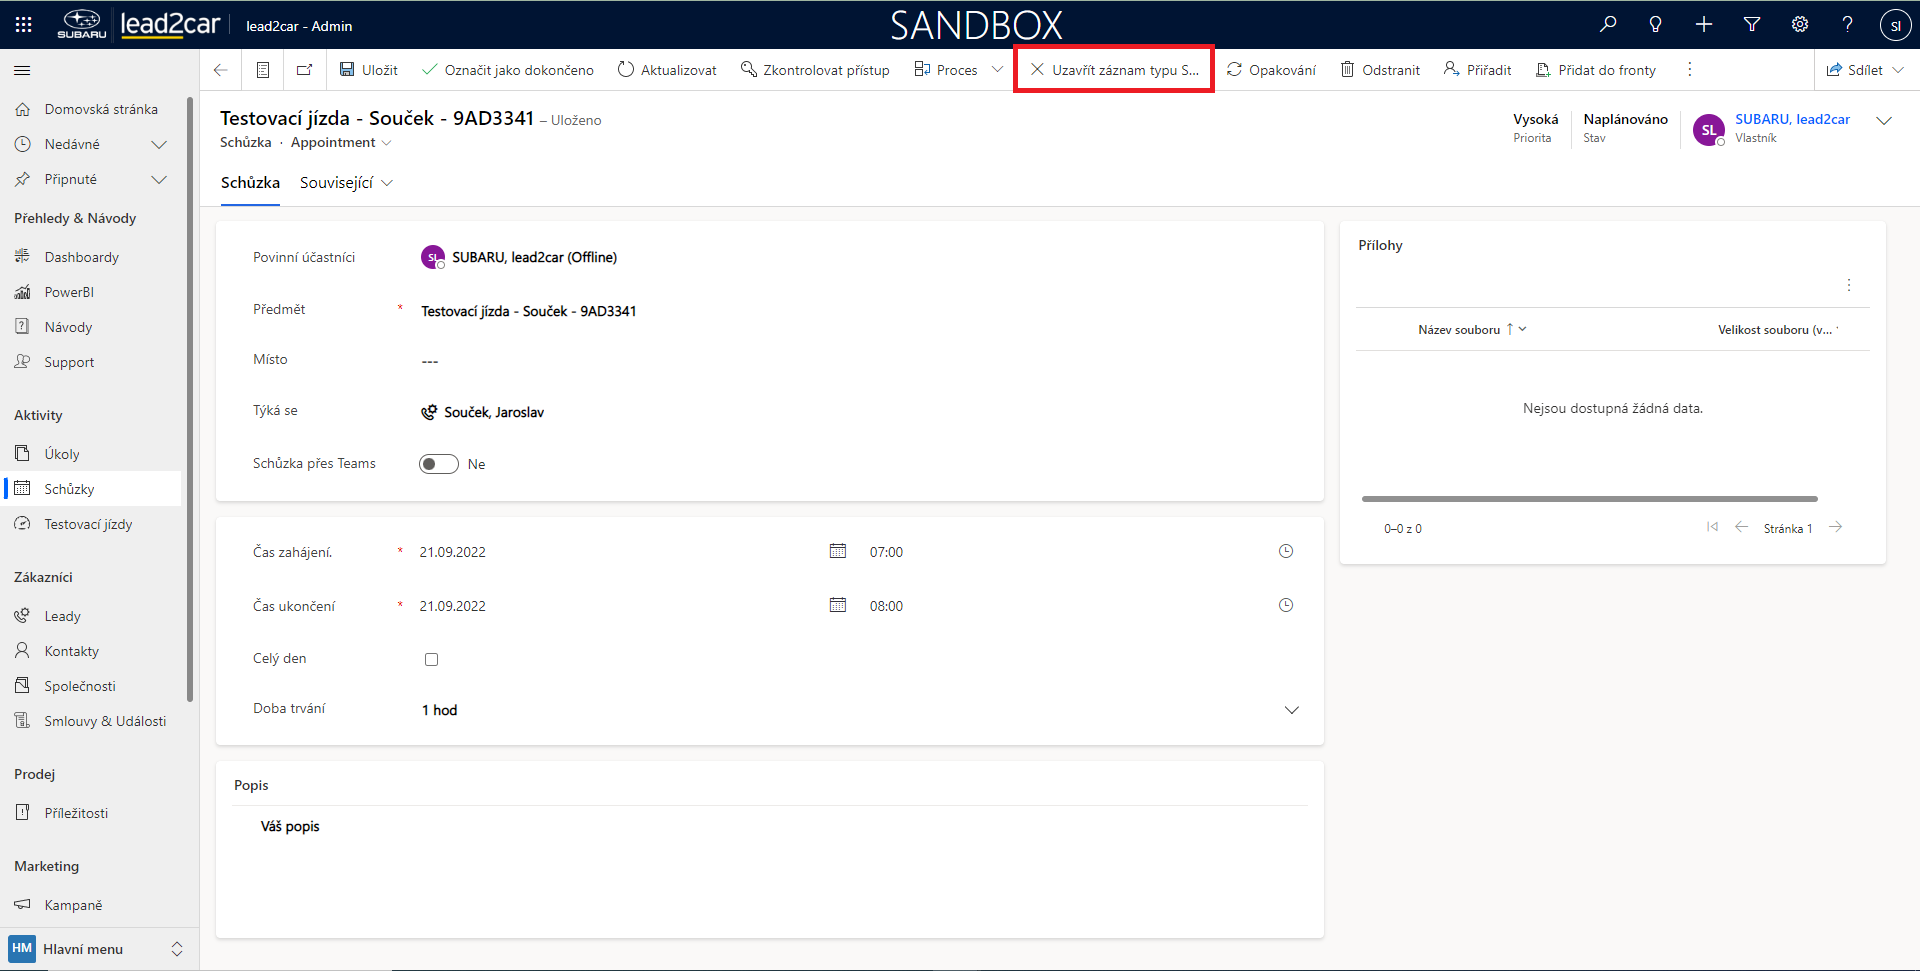Open the Sdílet dropdown chevron
The width and height of the screenshot is (1920, 971).
[x=1899, y=70]
